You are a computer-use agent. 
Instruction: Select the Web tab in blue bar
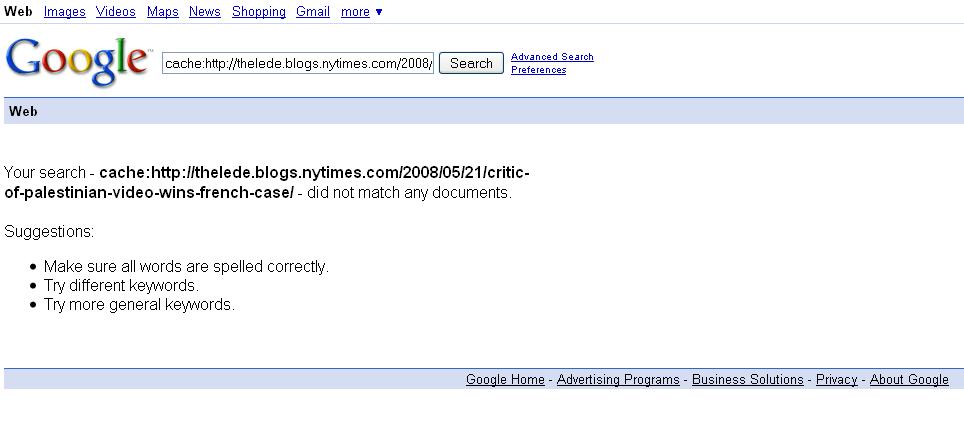(23, 111)
